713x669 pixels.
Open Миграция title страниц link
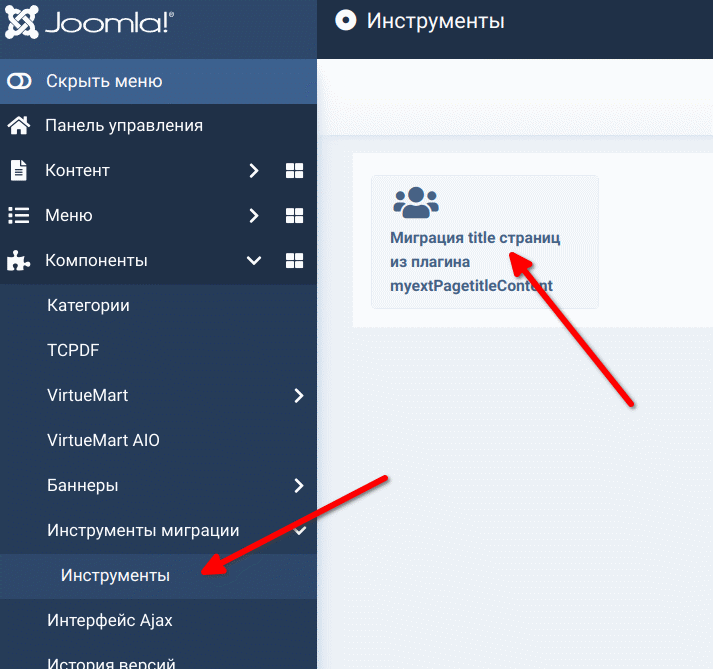tap(475, 262)
